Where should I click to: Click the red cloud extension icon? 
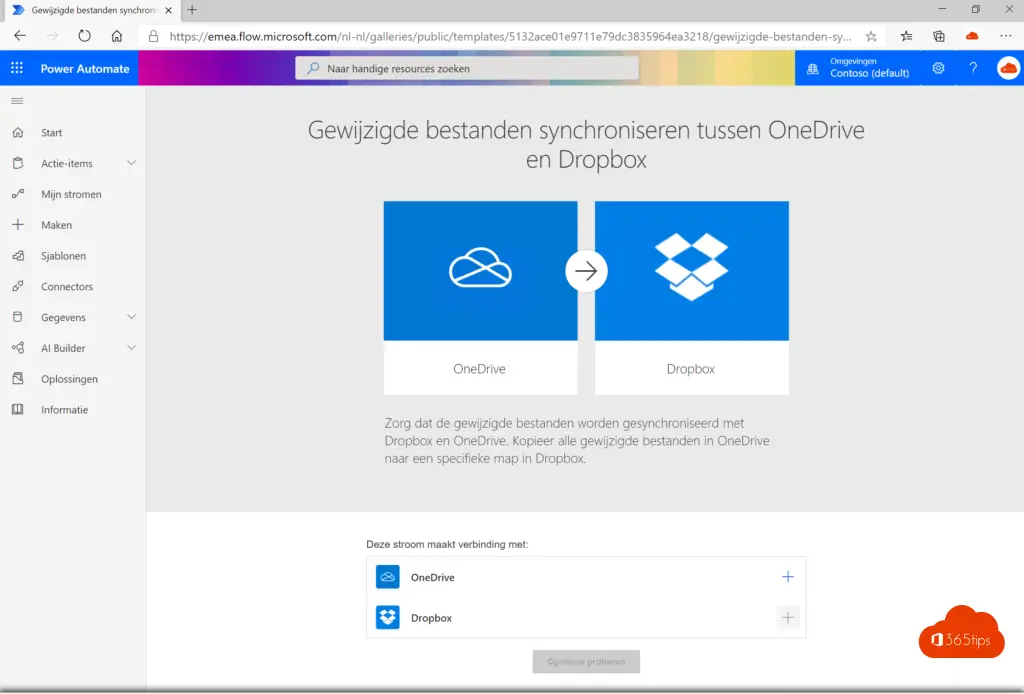[972, 37]
